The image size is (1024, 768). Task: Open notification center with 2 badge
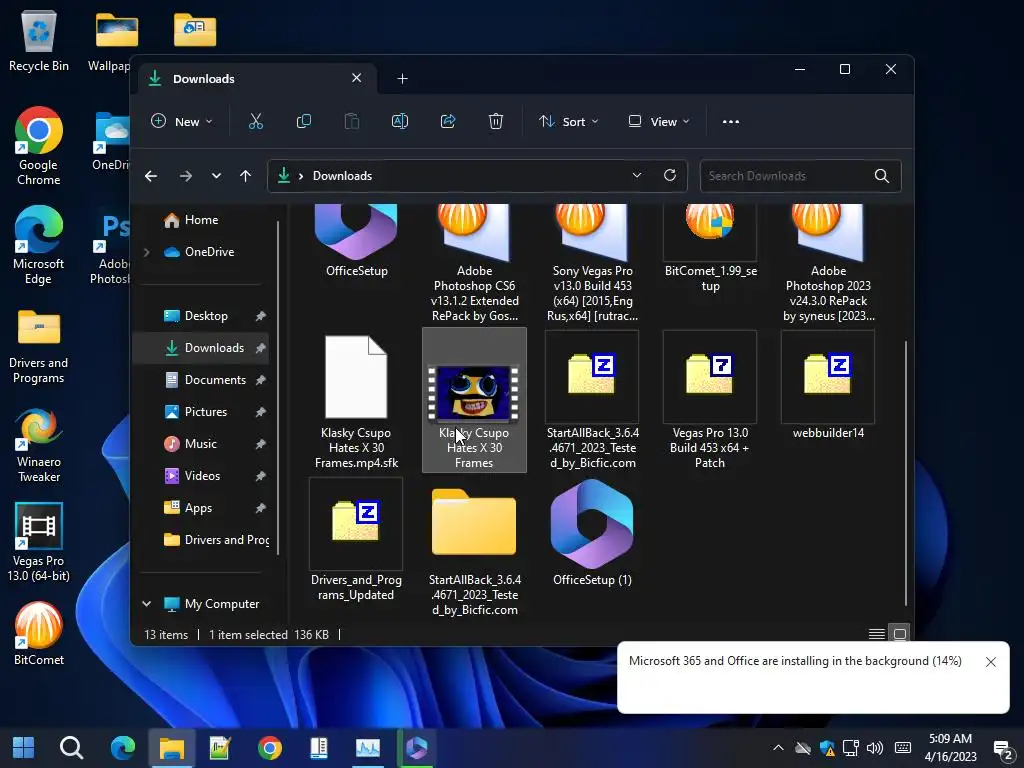click(1002, 749)
